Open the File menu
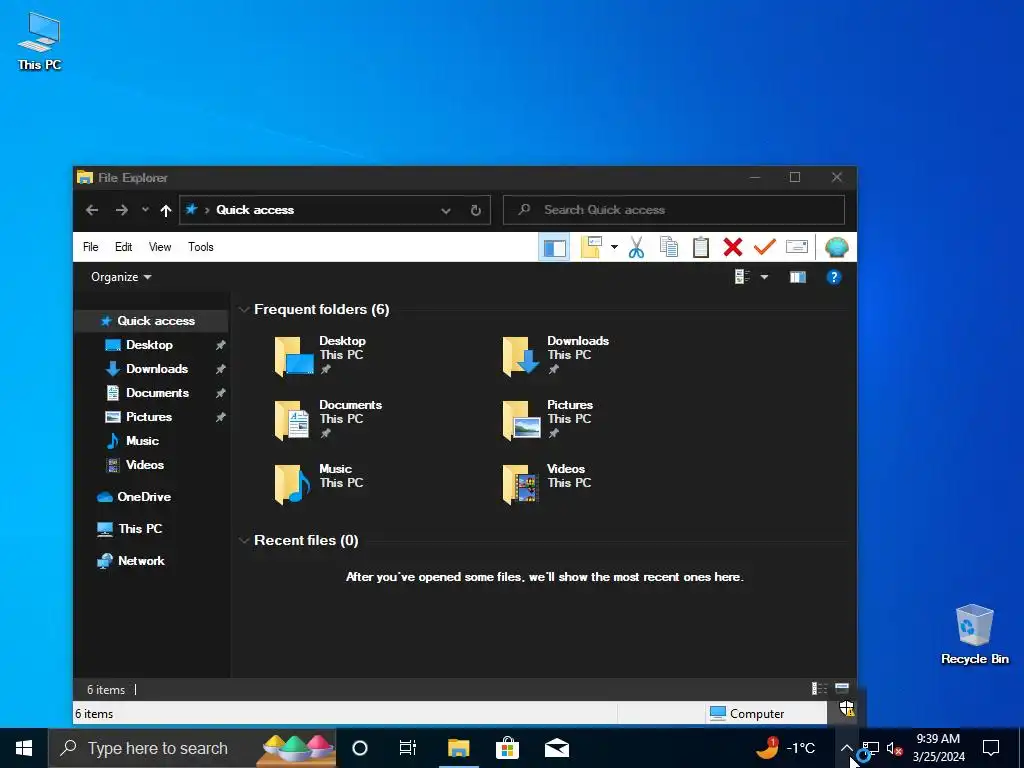 coord(91,247)
